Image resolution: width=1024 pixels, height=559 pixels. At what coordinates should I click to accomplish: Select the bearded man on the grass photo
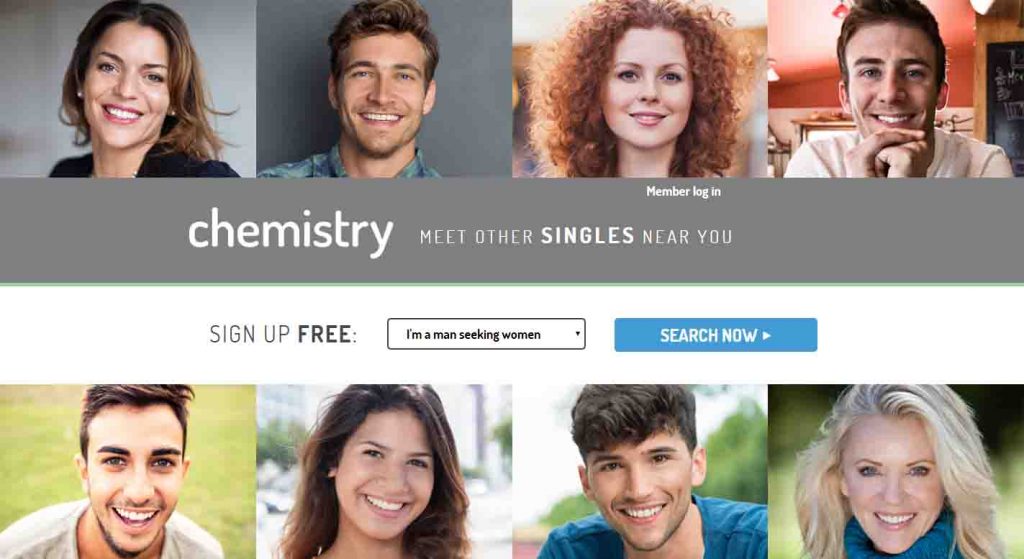[x=128, y=471]
